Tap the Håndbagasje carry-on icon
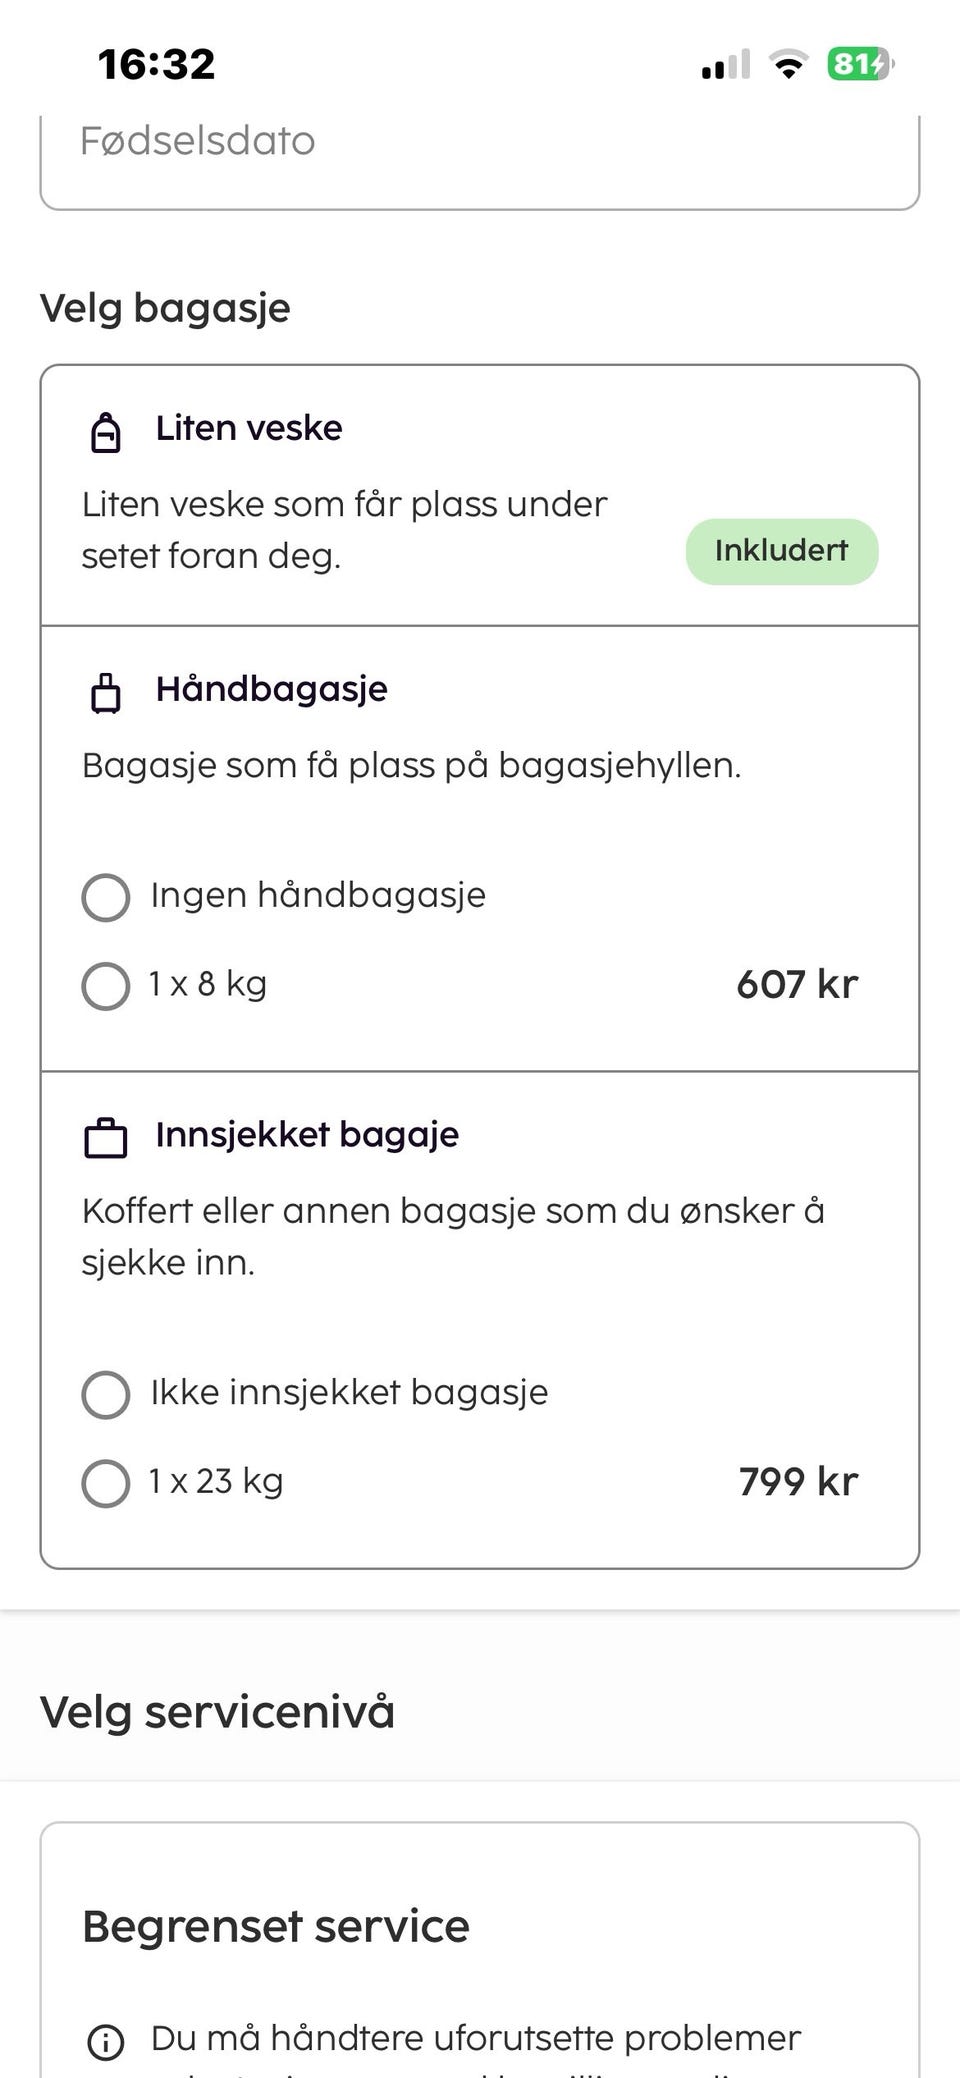Screen dimensions: 960x2078 click(x=105, y=693)
